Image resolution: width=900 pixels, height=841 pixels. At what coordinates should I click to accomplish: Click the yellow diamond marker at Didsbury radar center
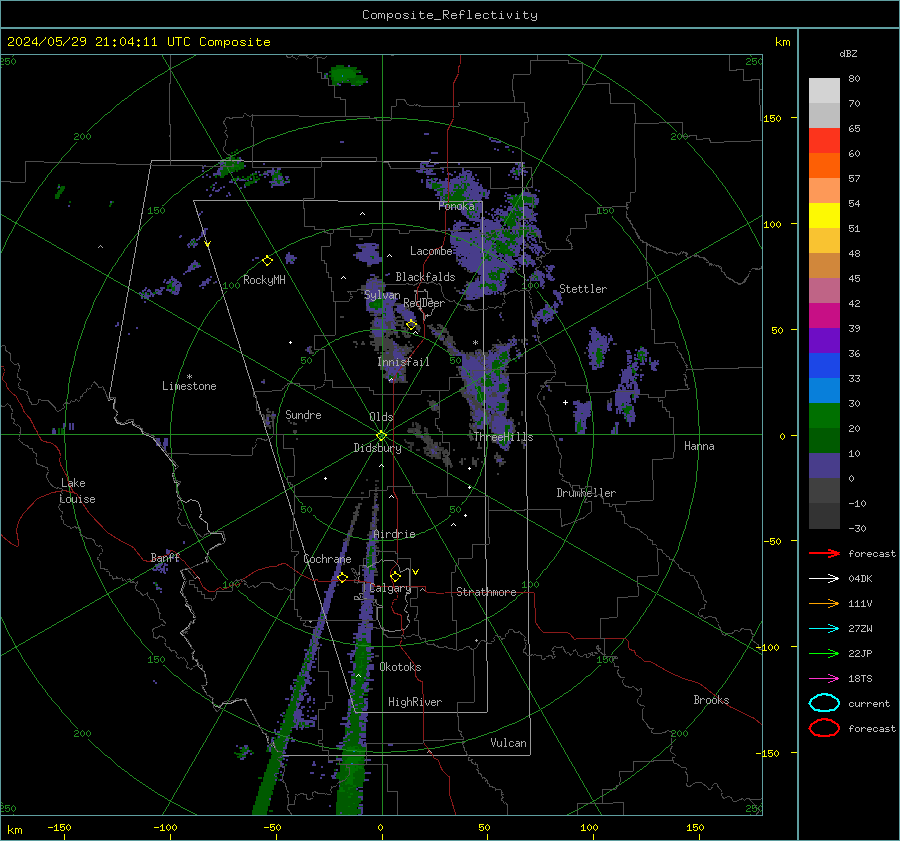click(x=381, y=436)
